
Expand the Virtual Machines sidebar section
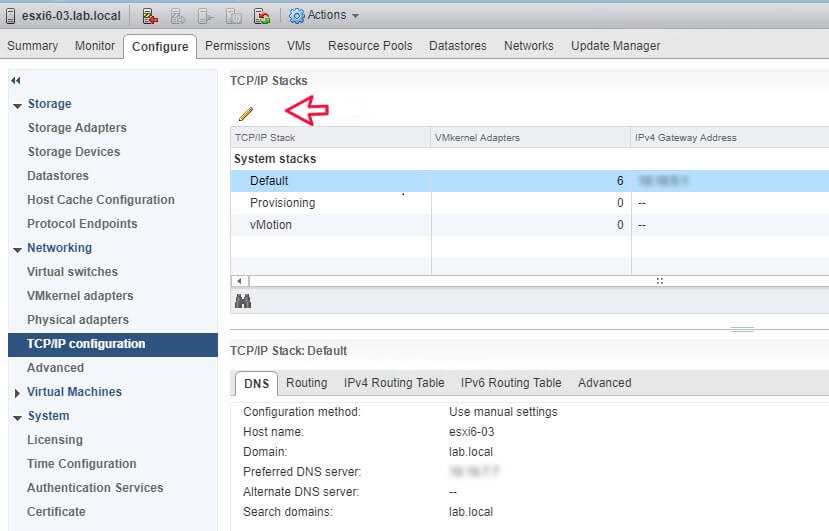point(17,393)
